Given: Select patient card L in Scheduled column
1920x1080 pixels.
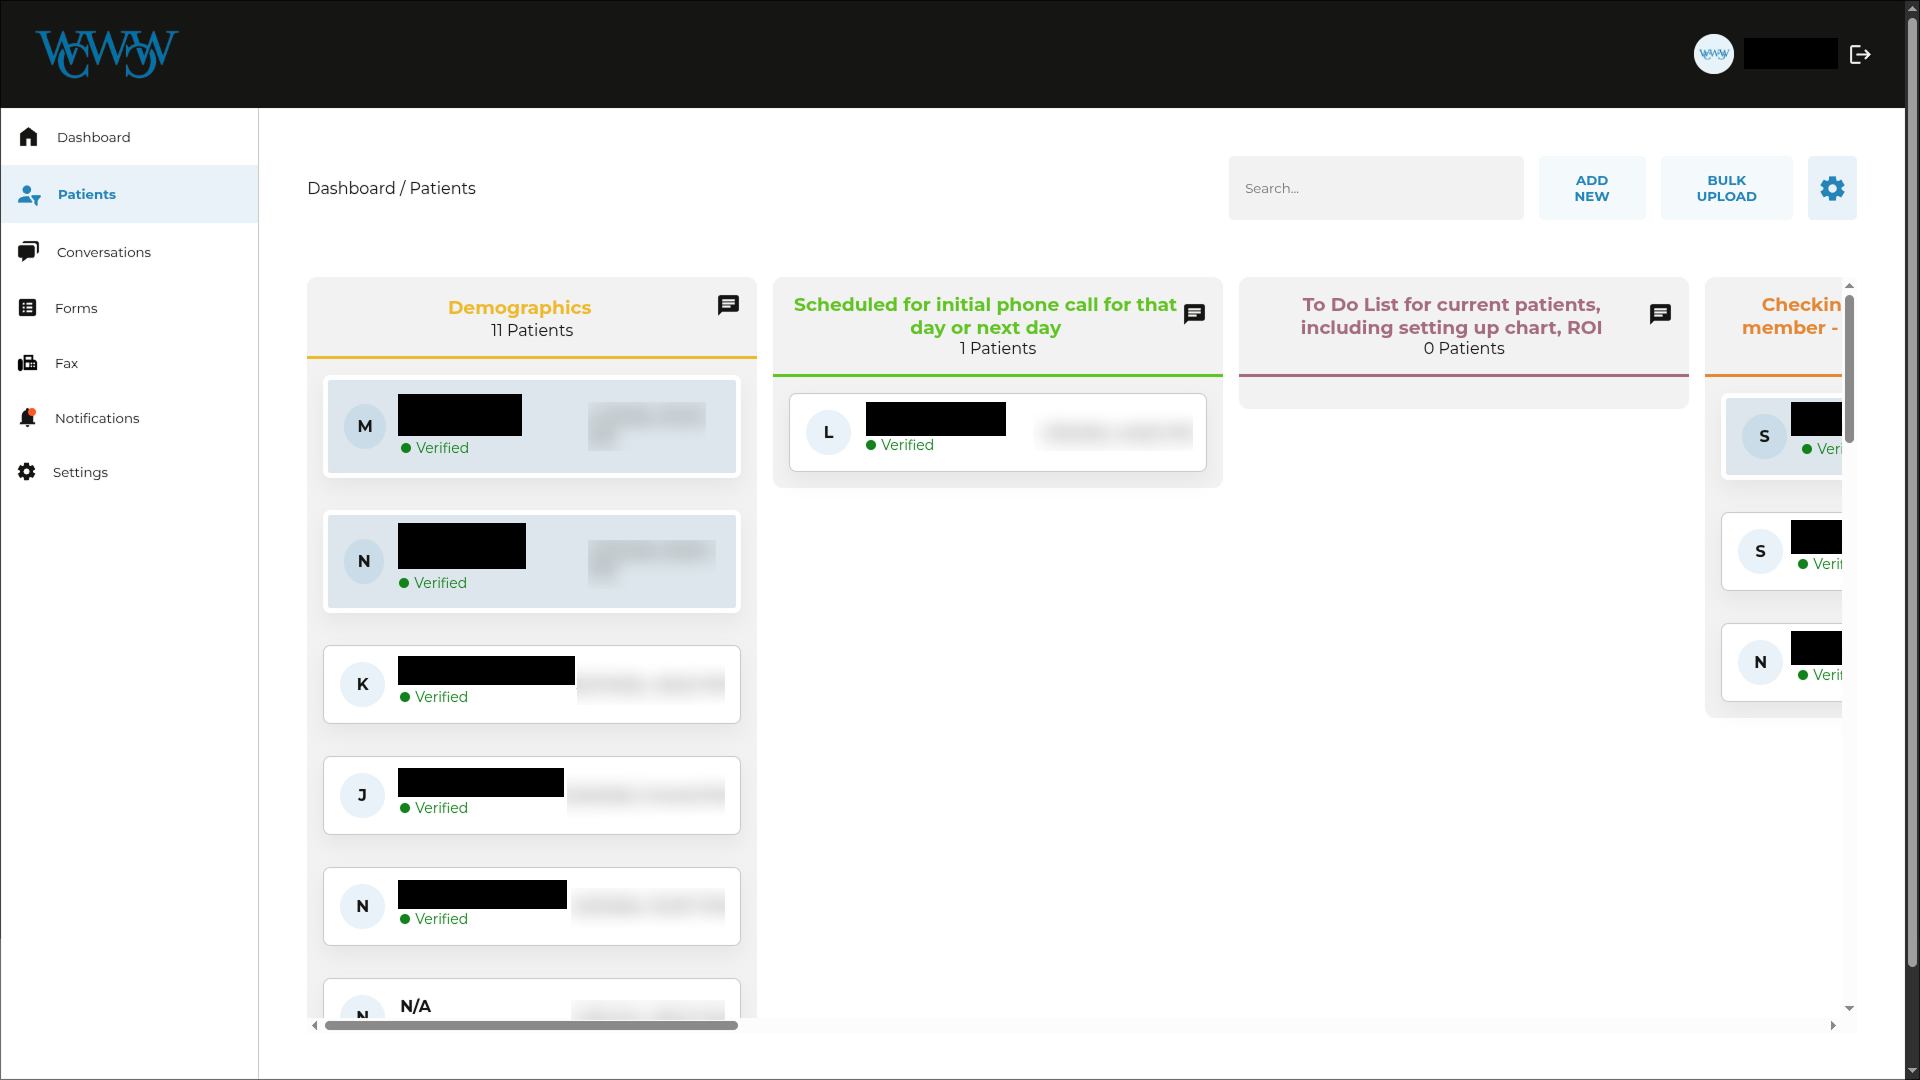Looking at the screenshot, I should [996, 432].
